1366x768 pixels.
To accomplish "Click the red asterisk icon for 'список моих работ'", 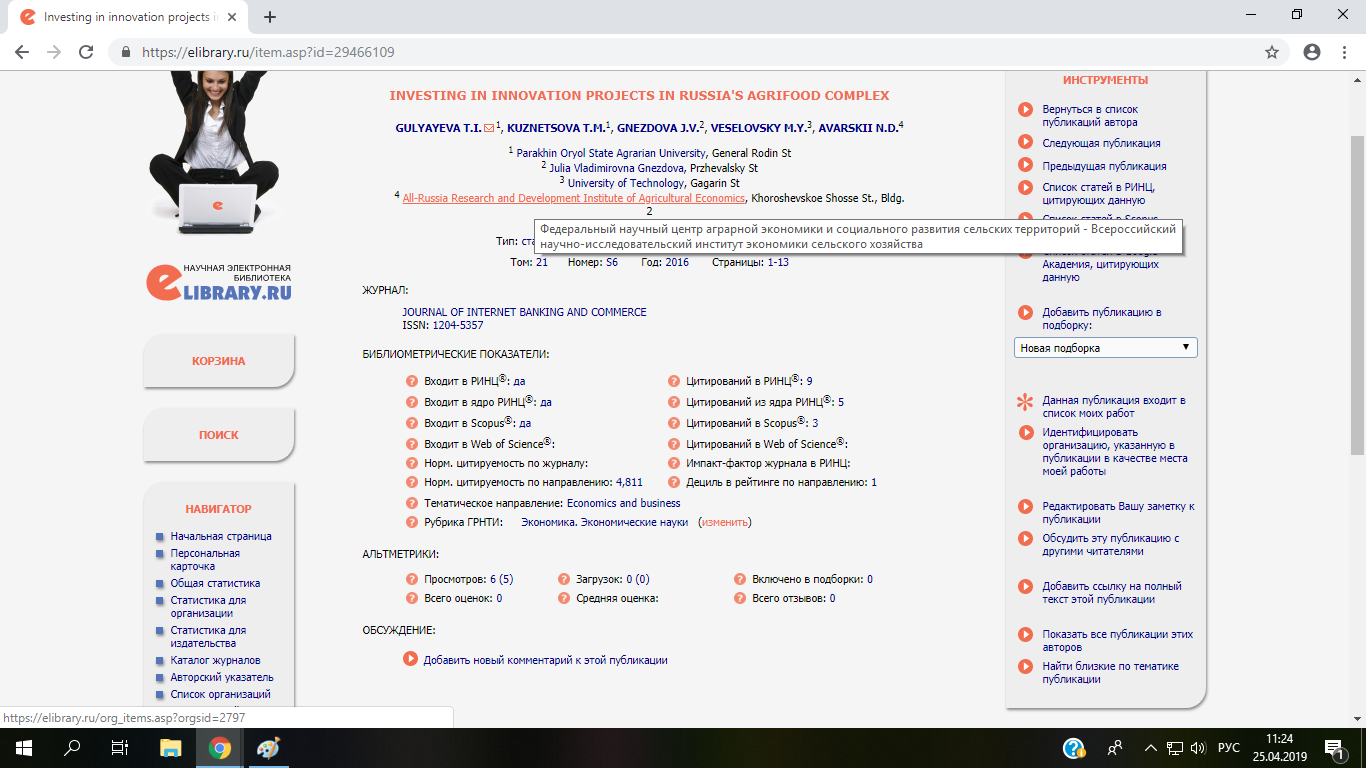I will click(x=1025, y=403).
